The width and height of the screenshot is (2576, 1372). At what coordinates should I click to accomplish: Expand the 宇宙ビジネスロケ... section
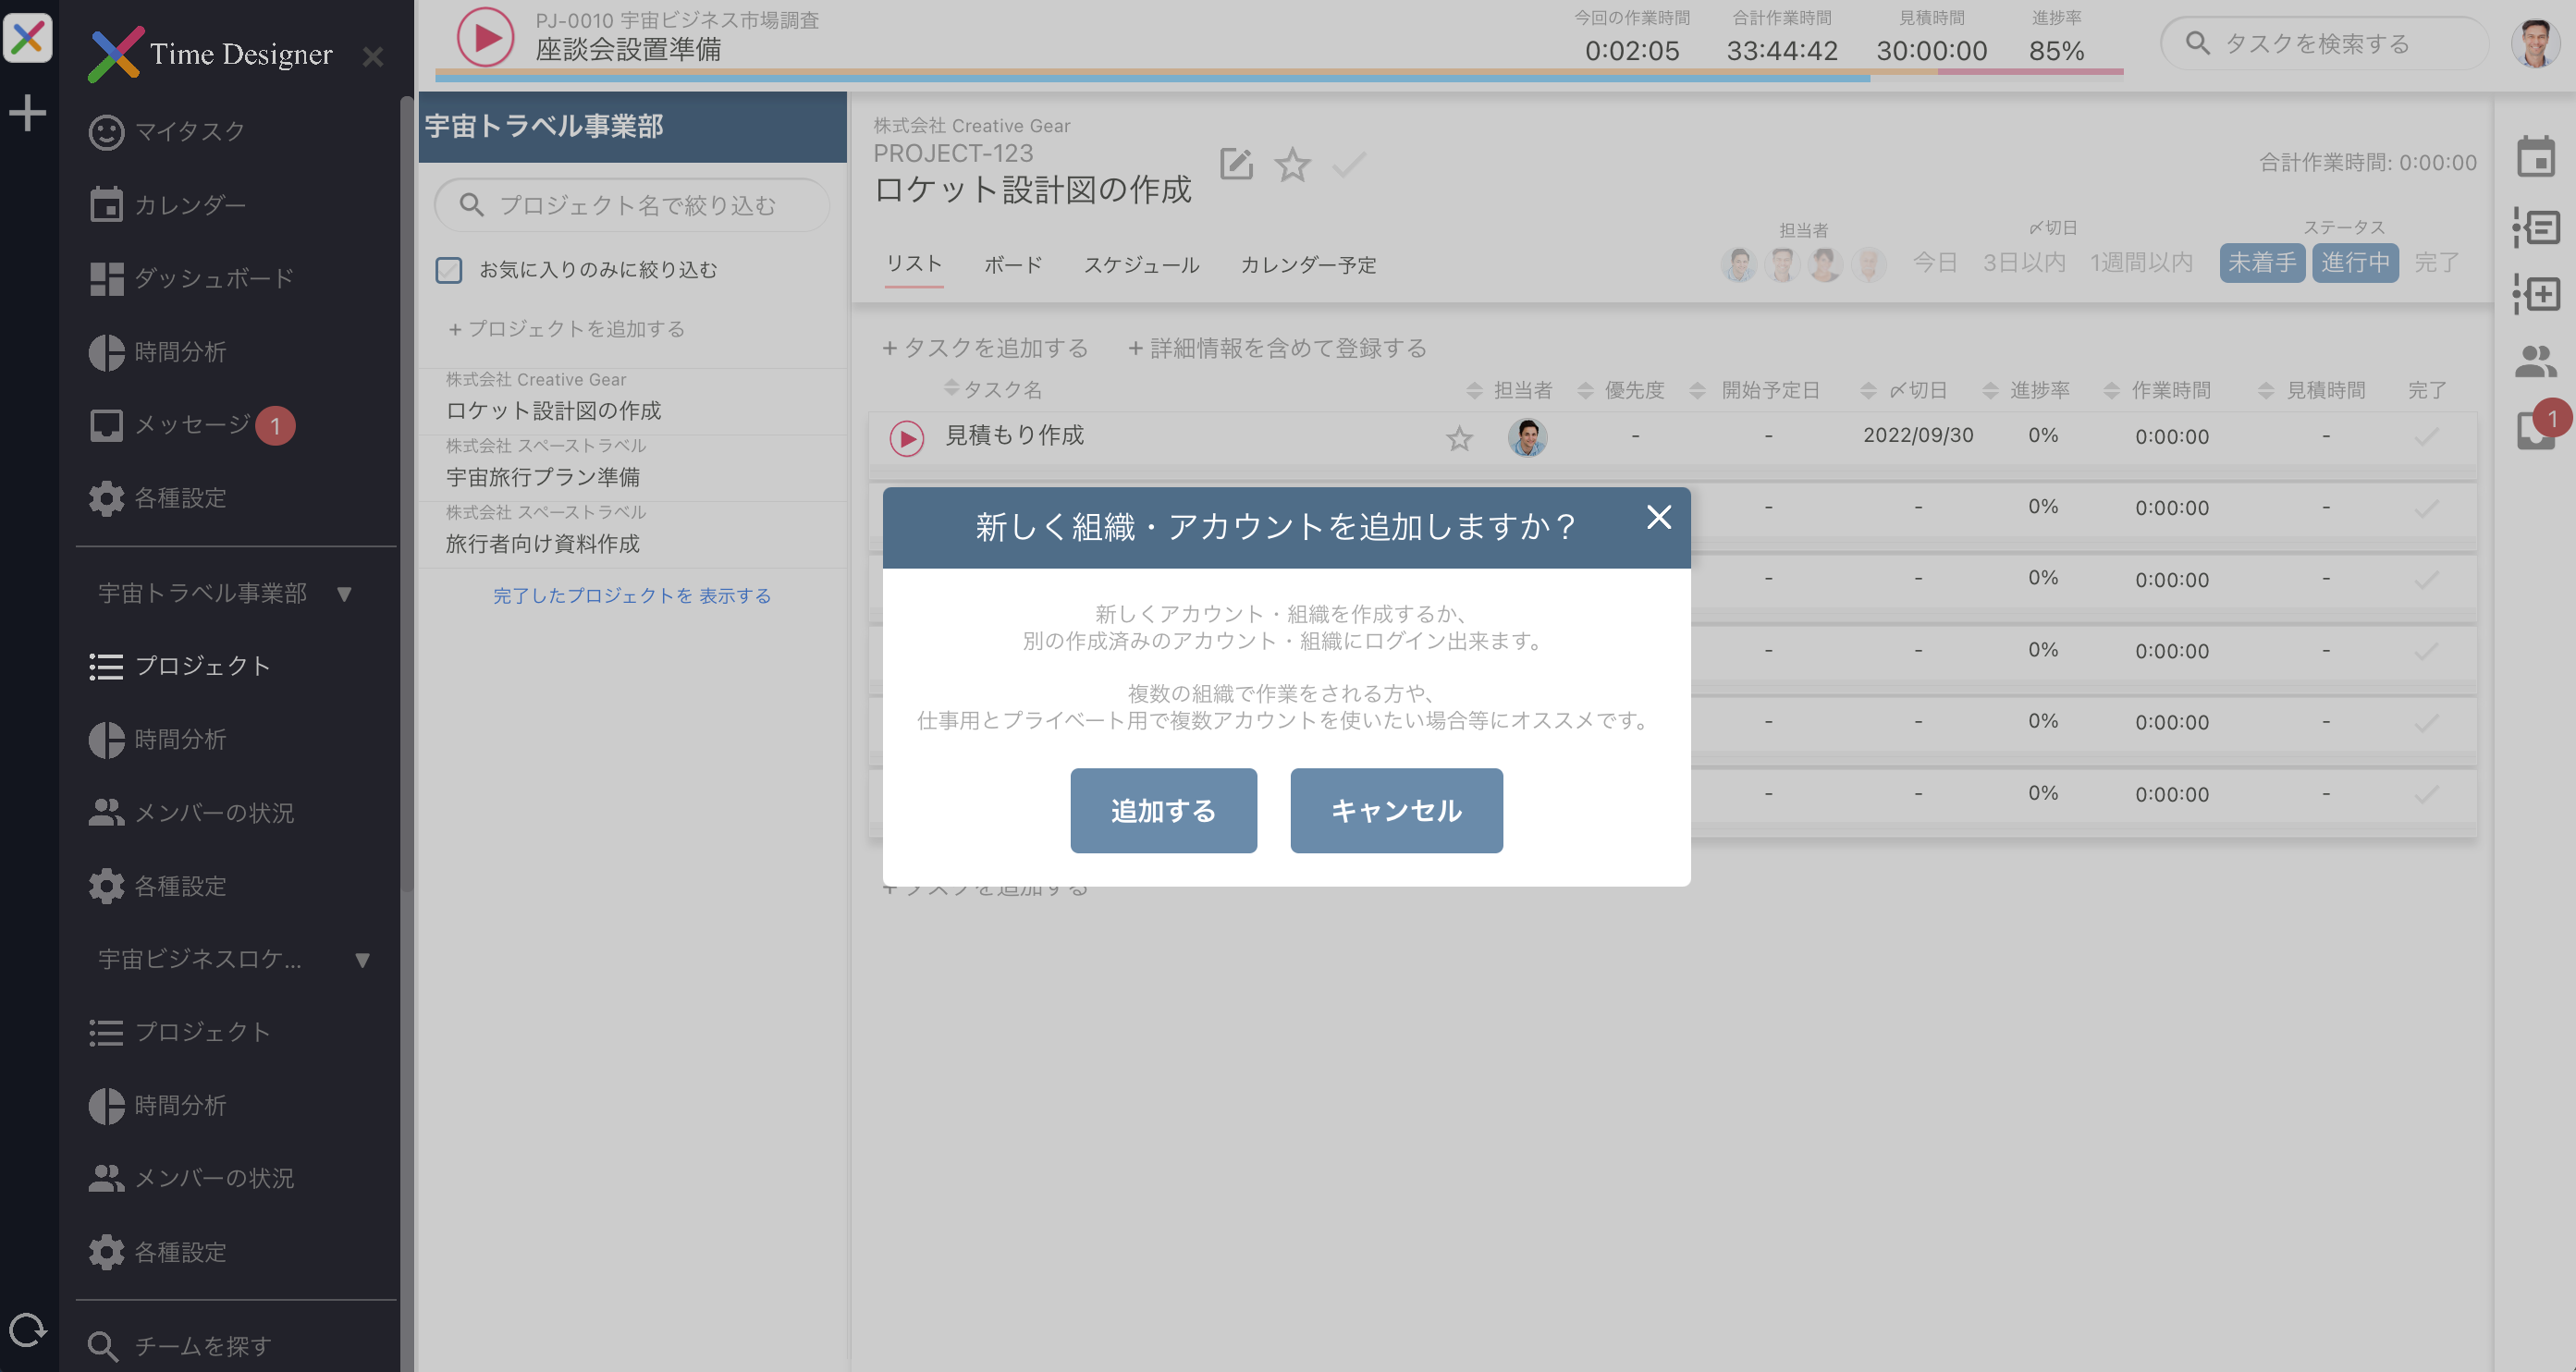point(362,960)
